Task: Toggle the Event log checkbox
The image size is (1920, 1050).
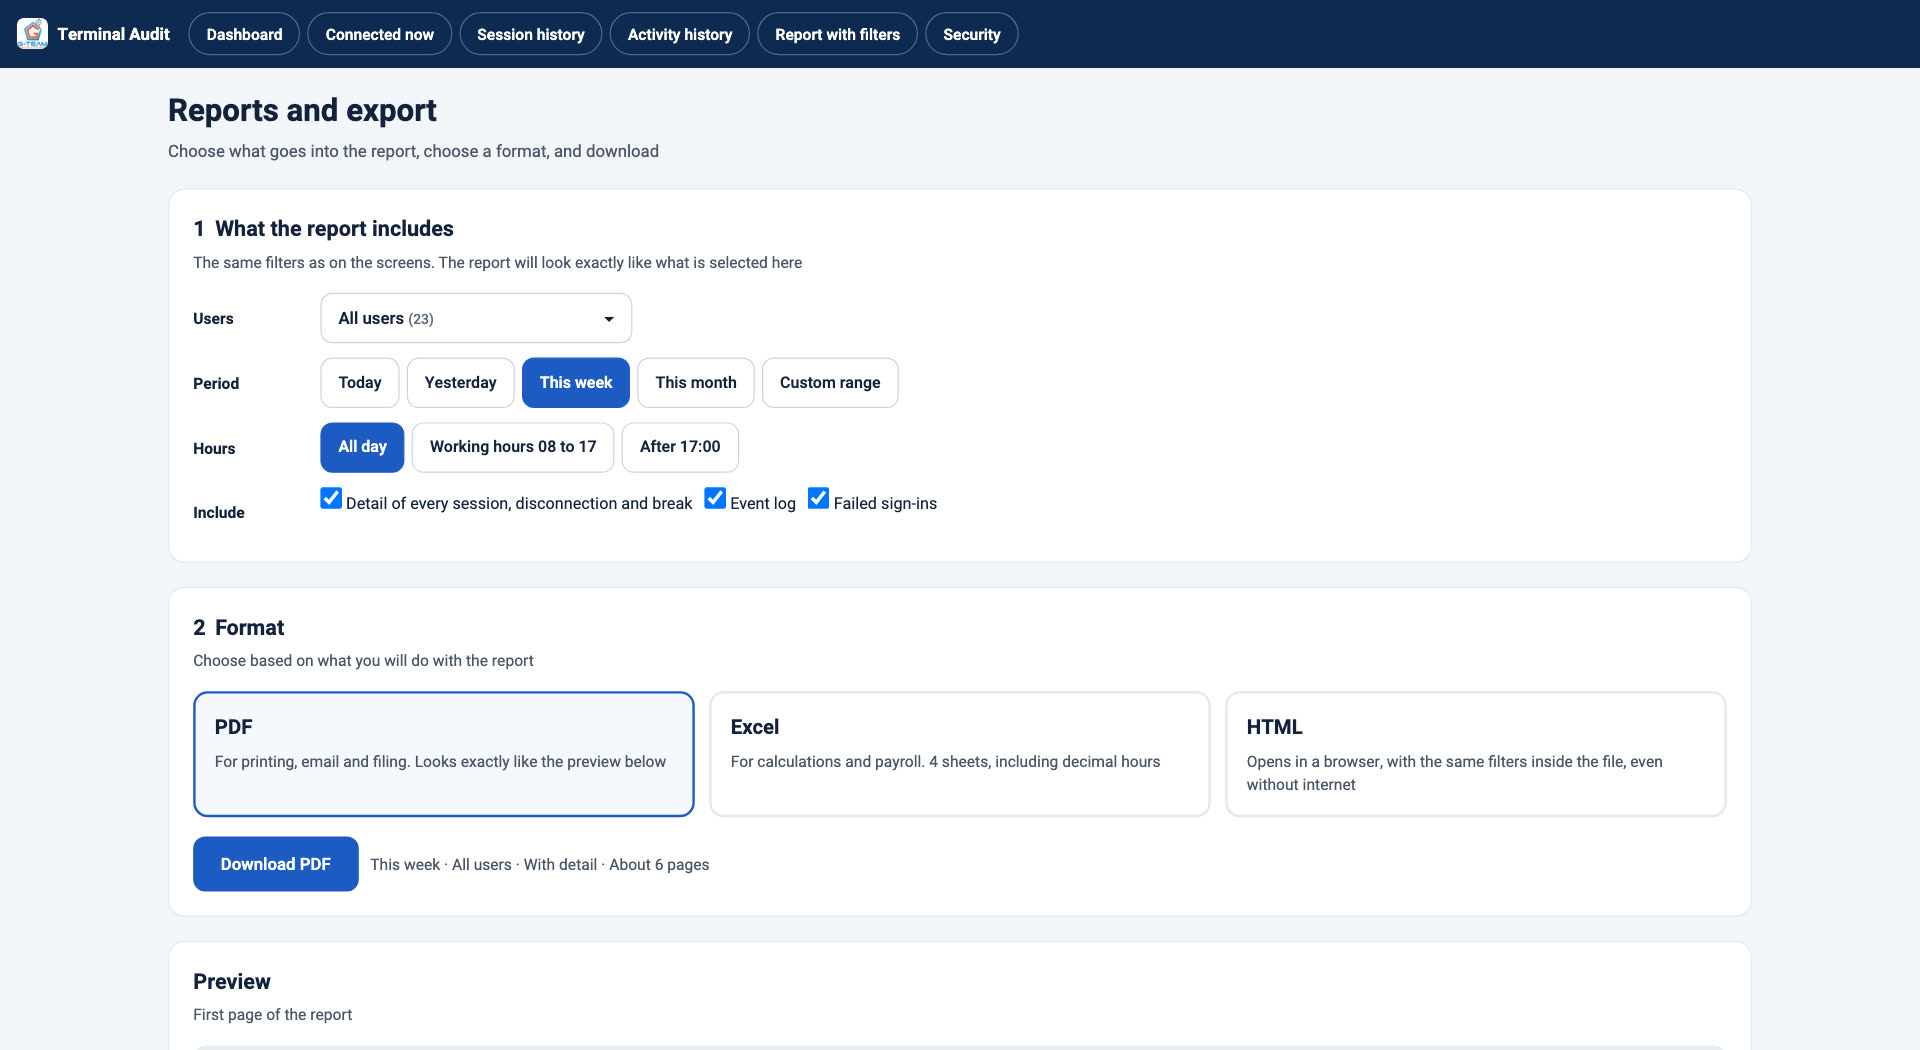Action: click(x=715, y=498)
